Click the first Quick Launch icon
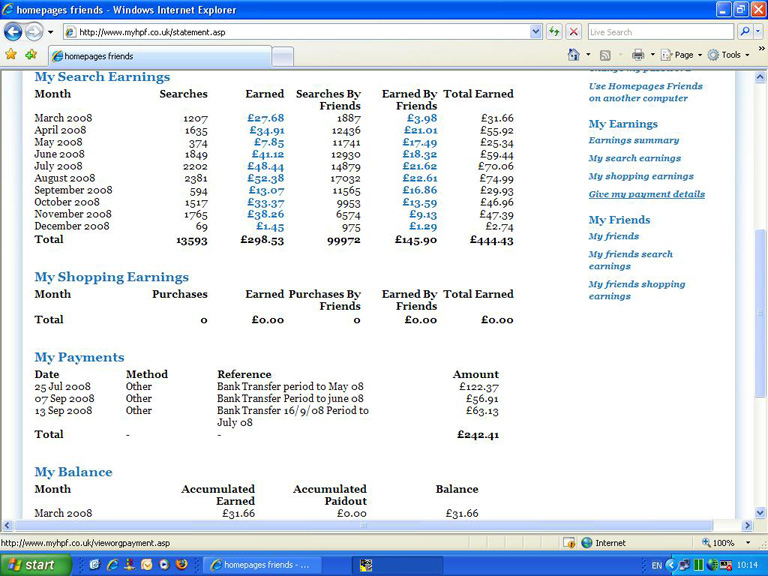Screen dimensions: 768x576 pyautogui.click(x=95, y=565)
